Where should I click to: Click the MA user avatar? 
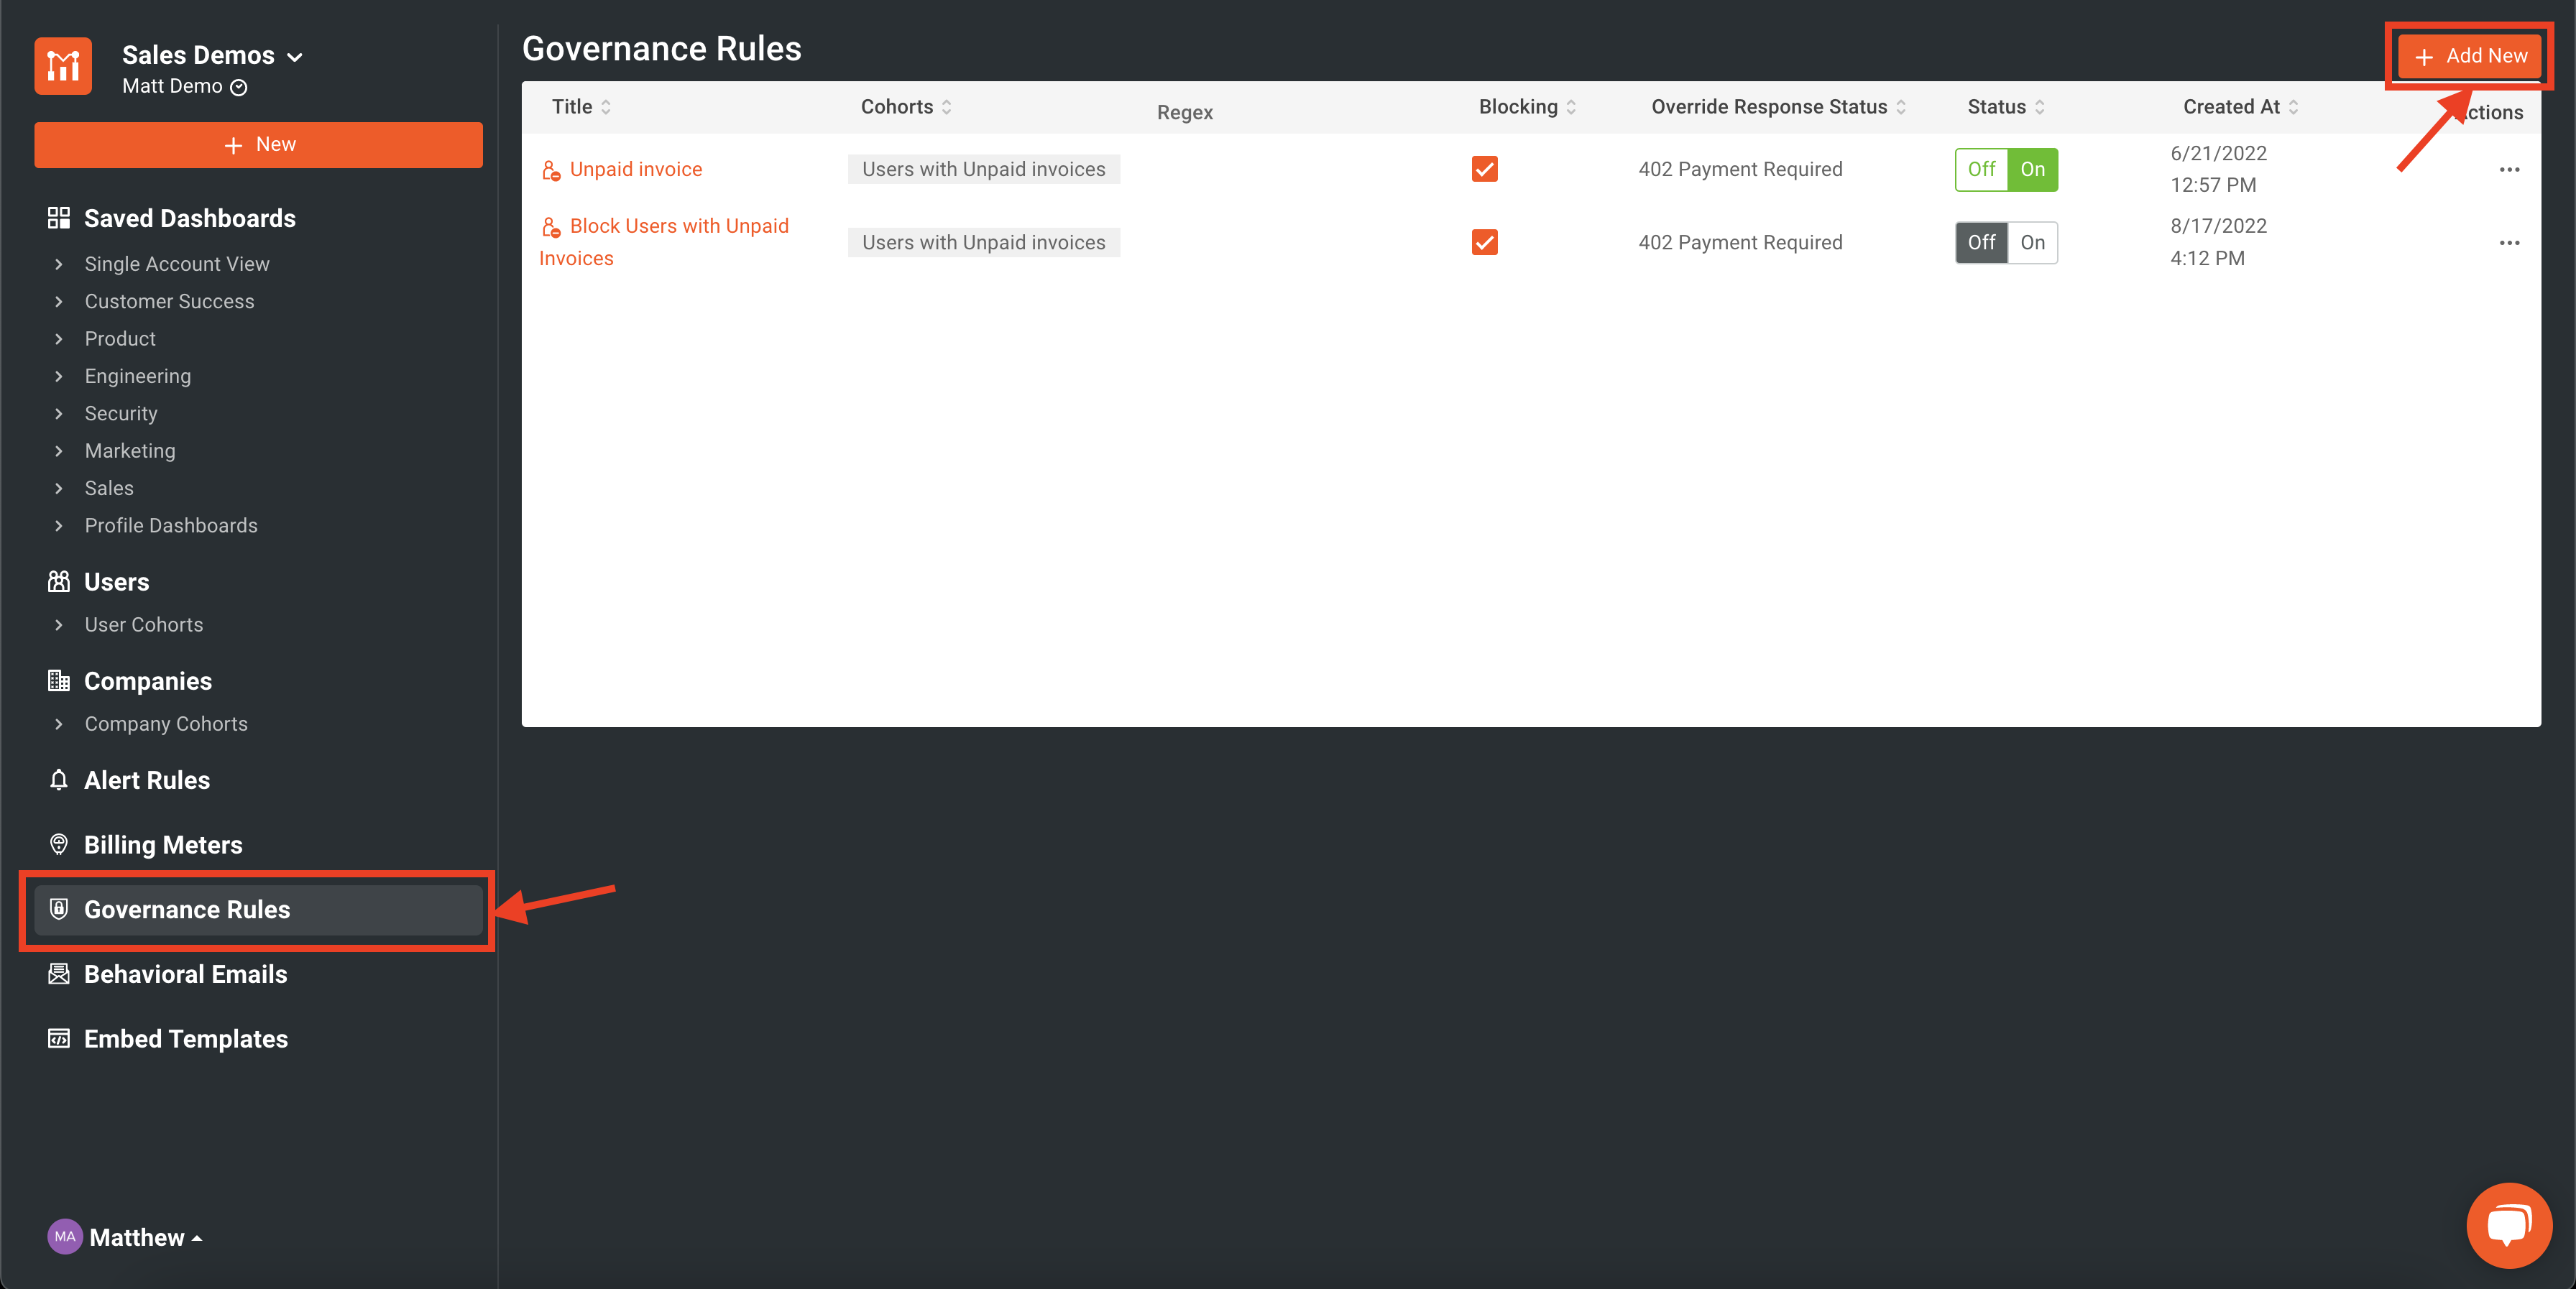point(65,1237)
